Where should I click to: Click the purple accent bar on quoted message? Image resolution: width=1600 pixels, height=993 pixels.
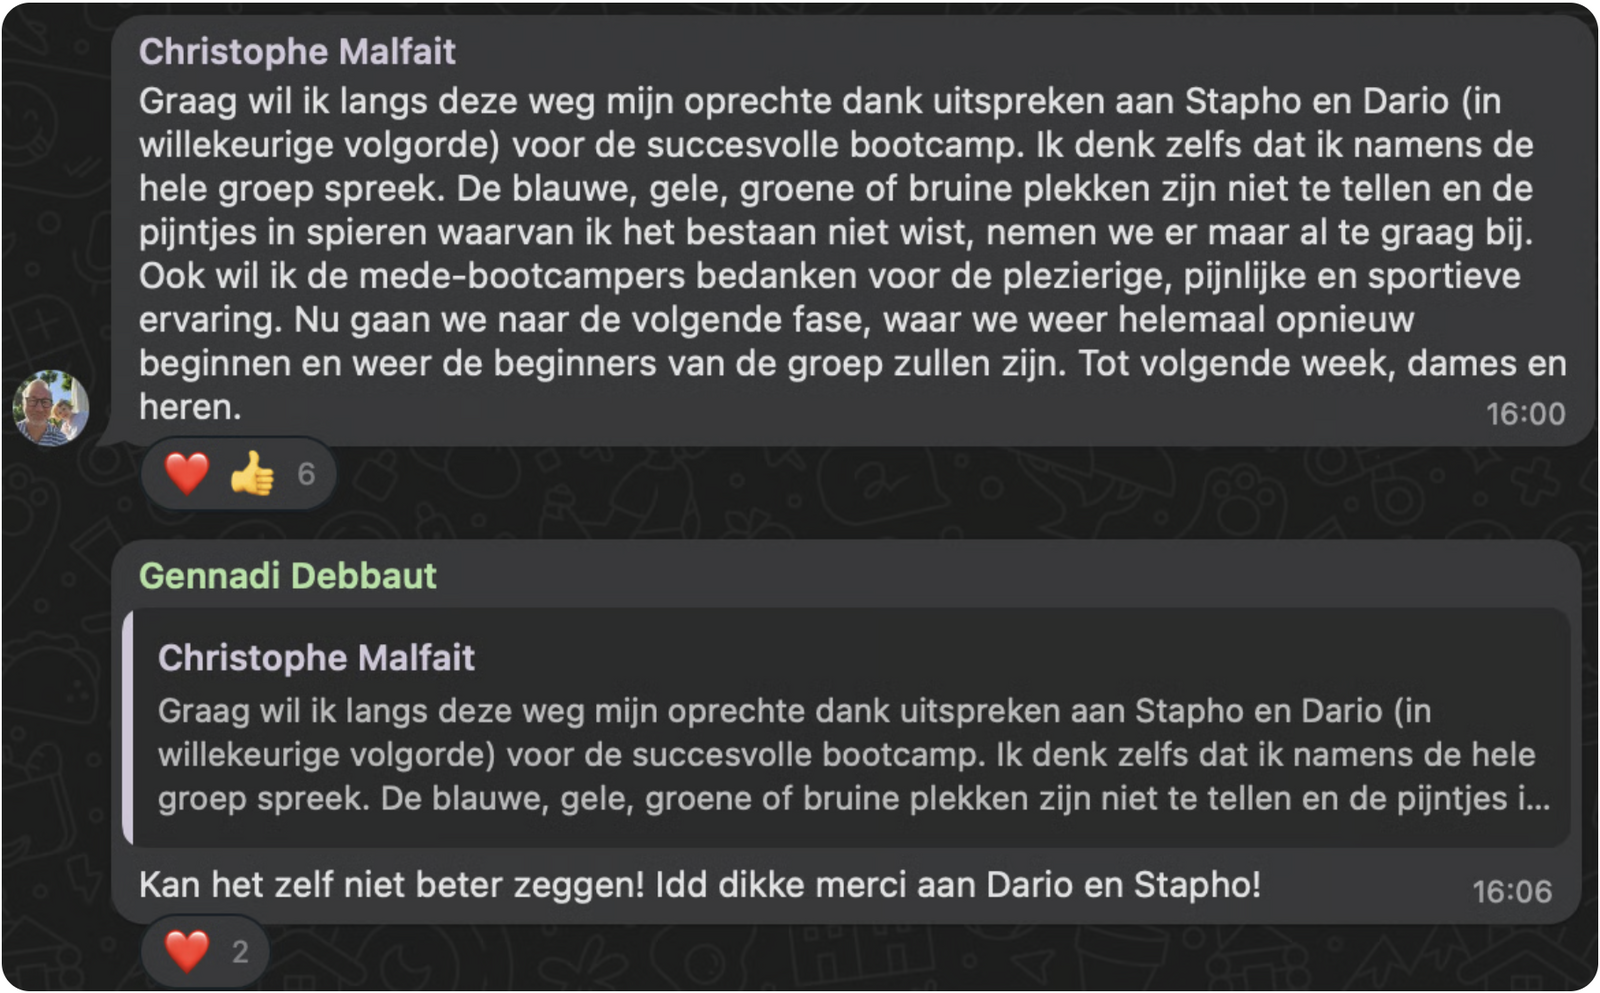(x=127, y=727)
